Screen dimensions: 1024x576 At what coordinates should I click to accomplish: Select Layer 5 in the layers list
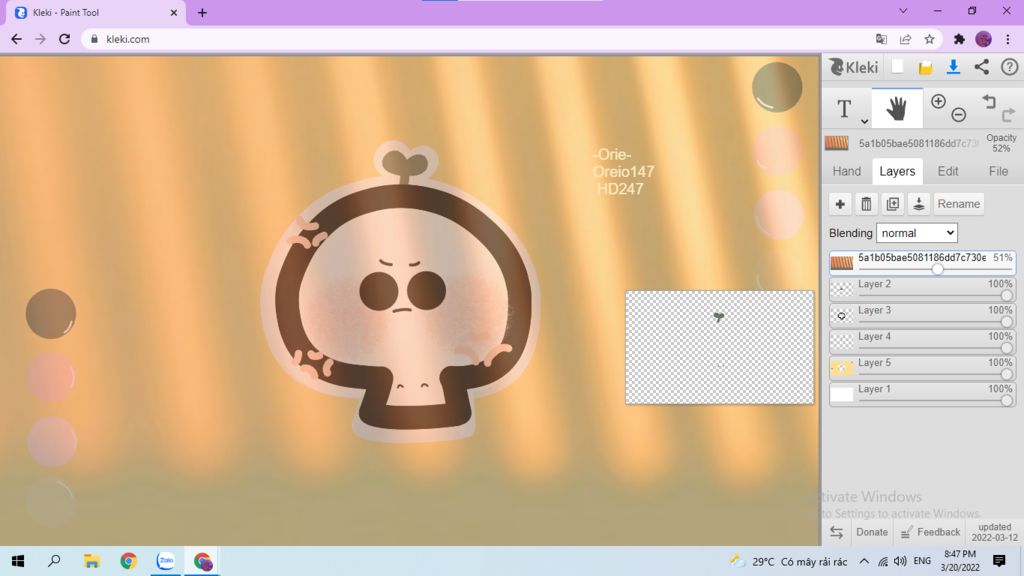coord(922,367)
